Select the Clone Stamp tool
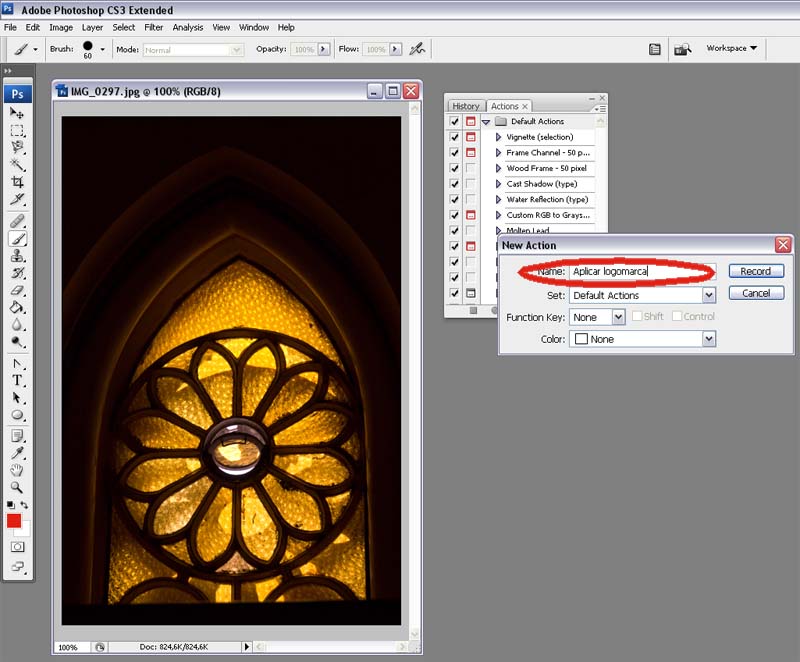The image size is (800, 662). [x=17, y=256]
